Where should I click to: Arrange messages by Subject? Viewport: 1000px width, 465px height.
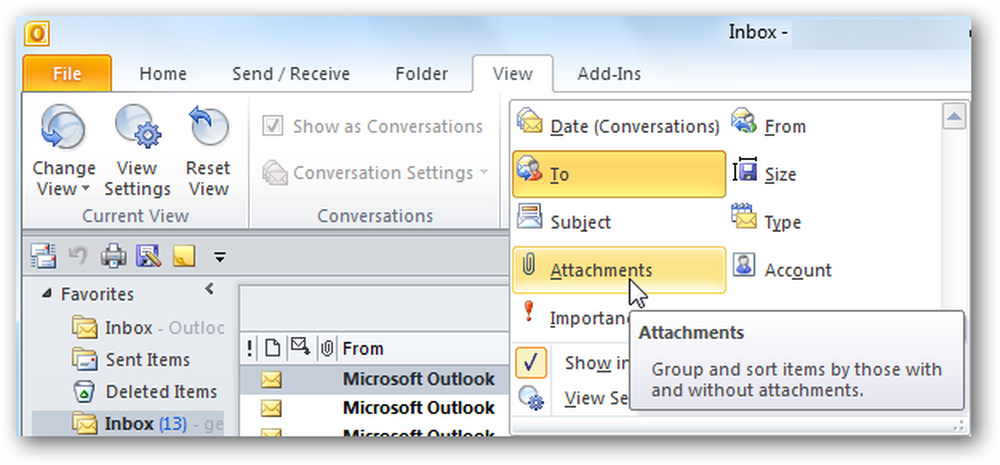click(x=618, y=222)
